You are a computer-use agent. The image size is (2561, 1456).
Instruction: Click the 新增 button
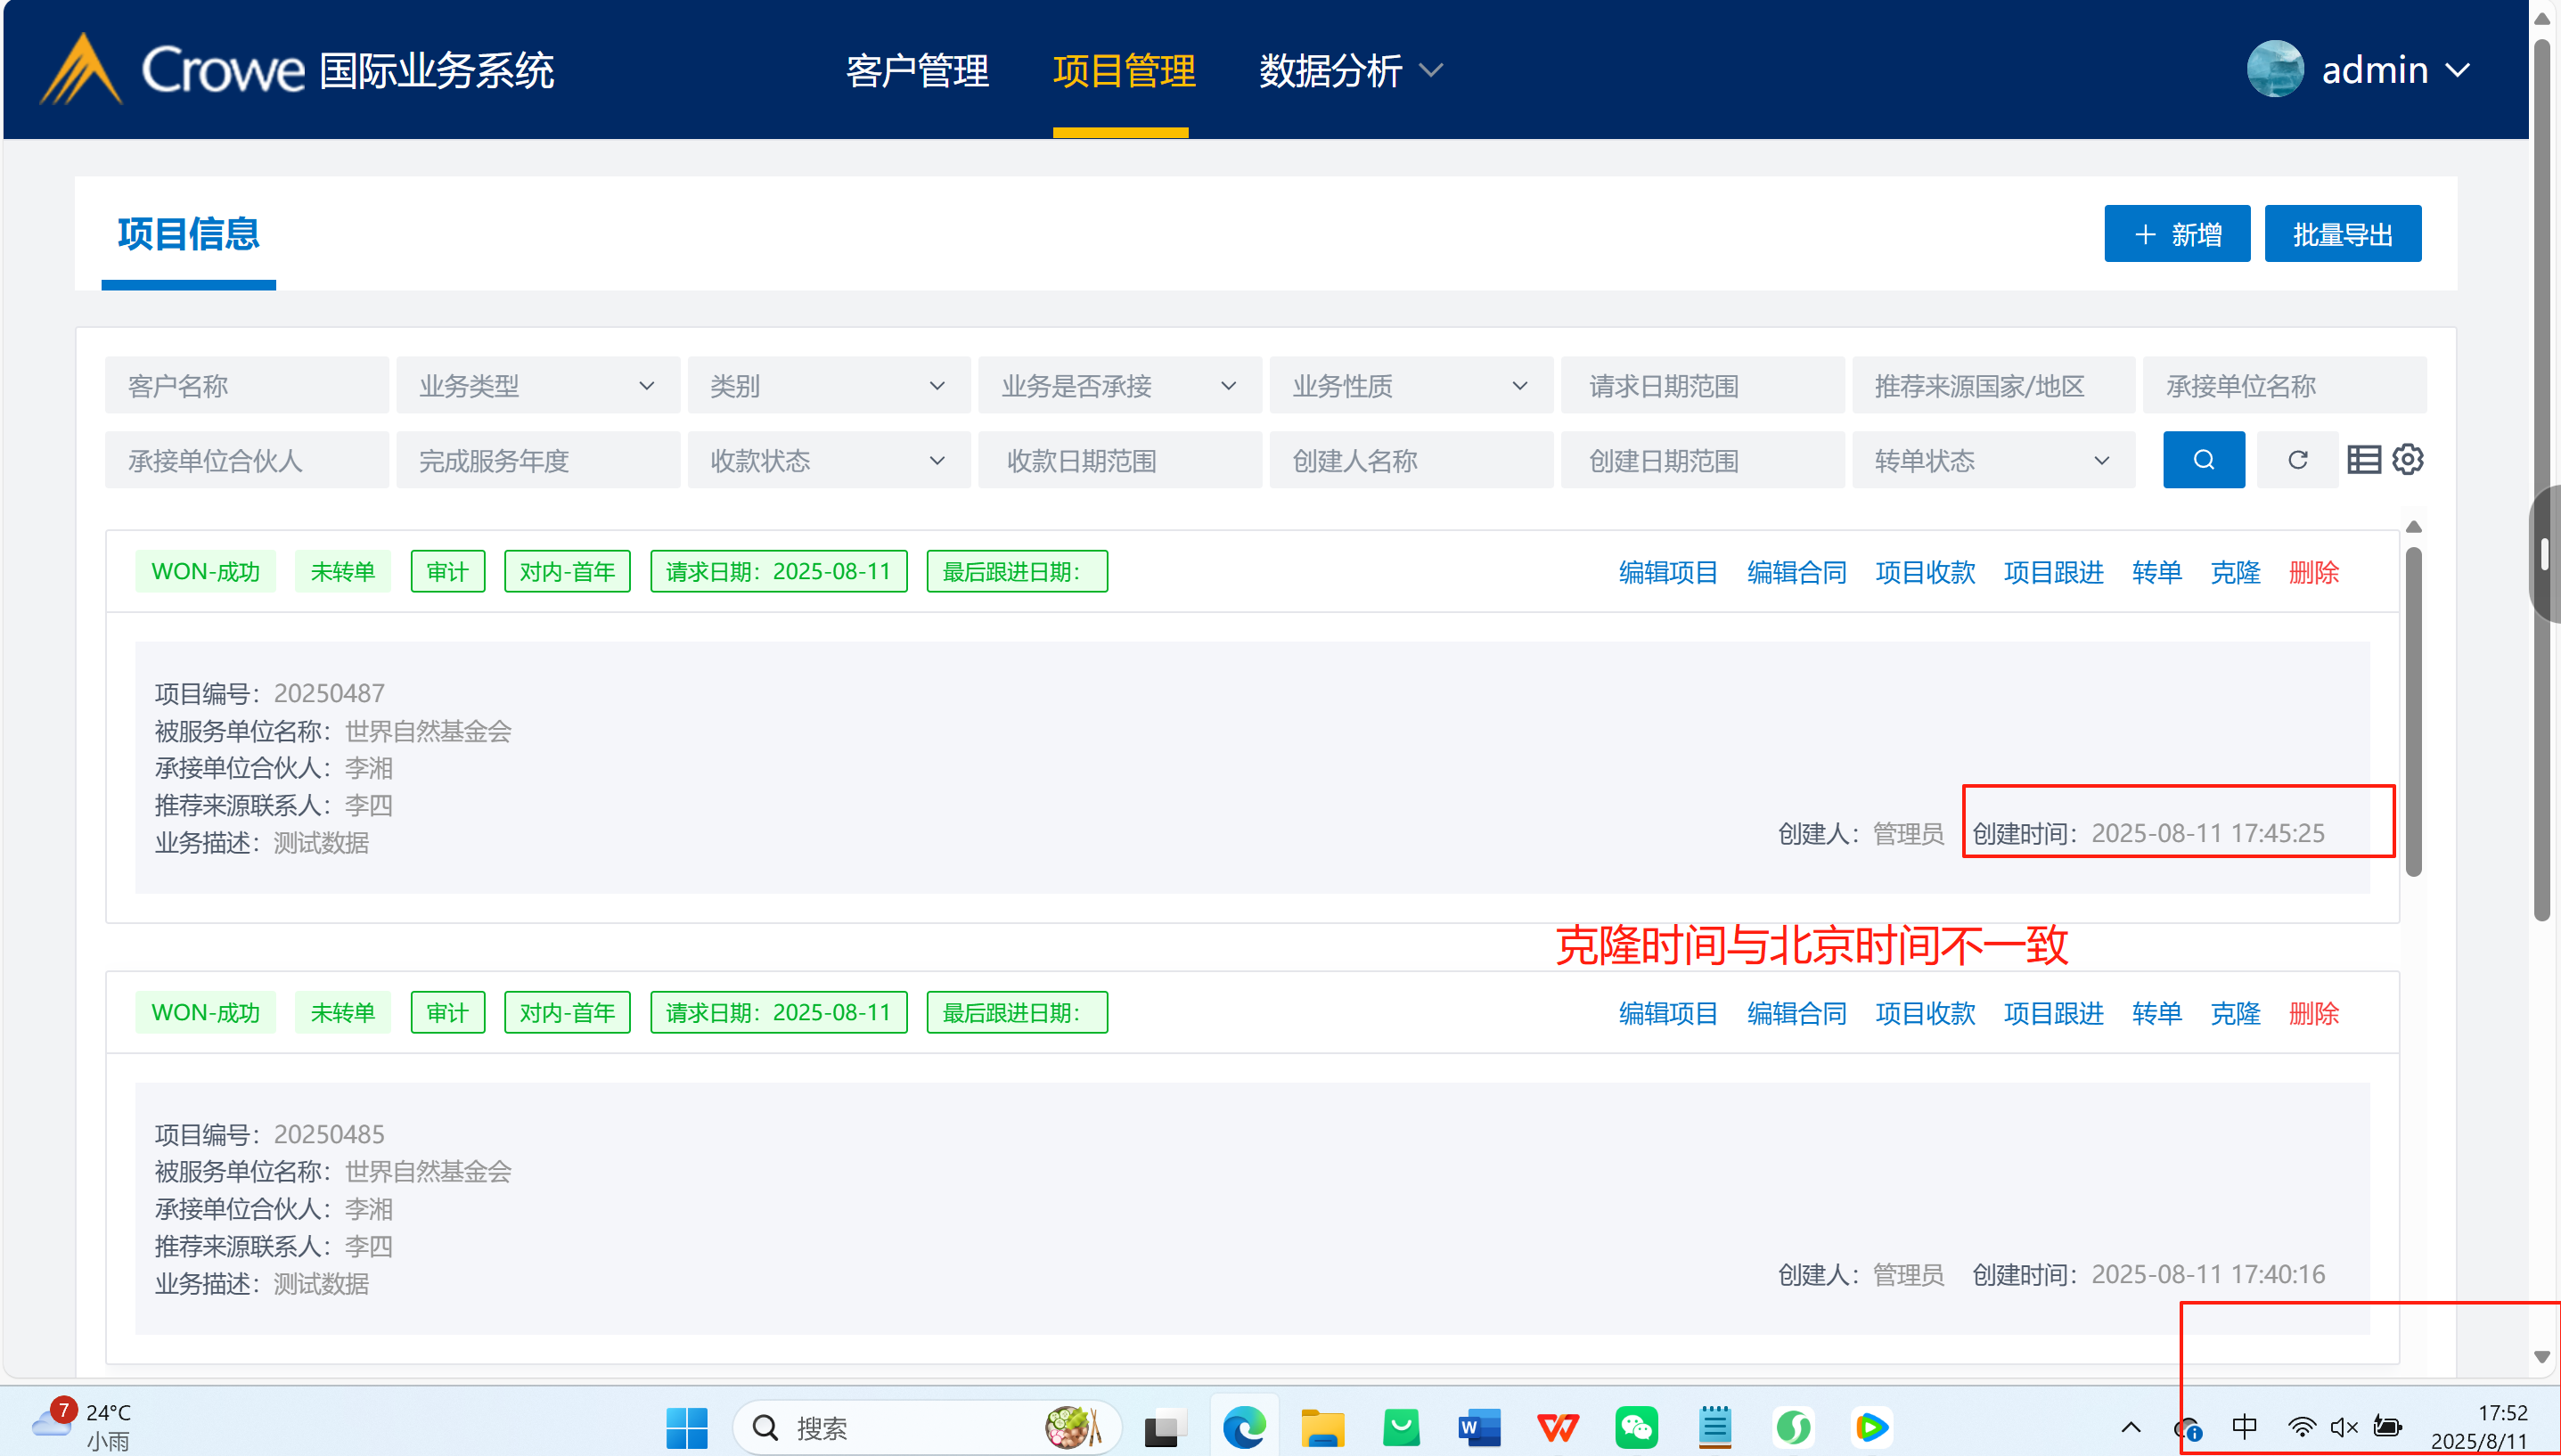coord(2176,235)
